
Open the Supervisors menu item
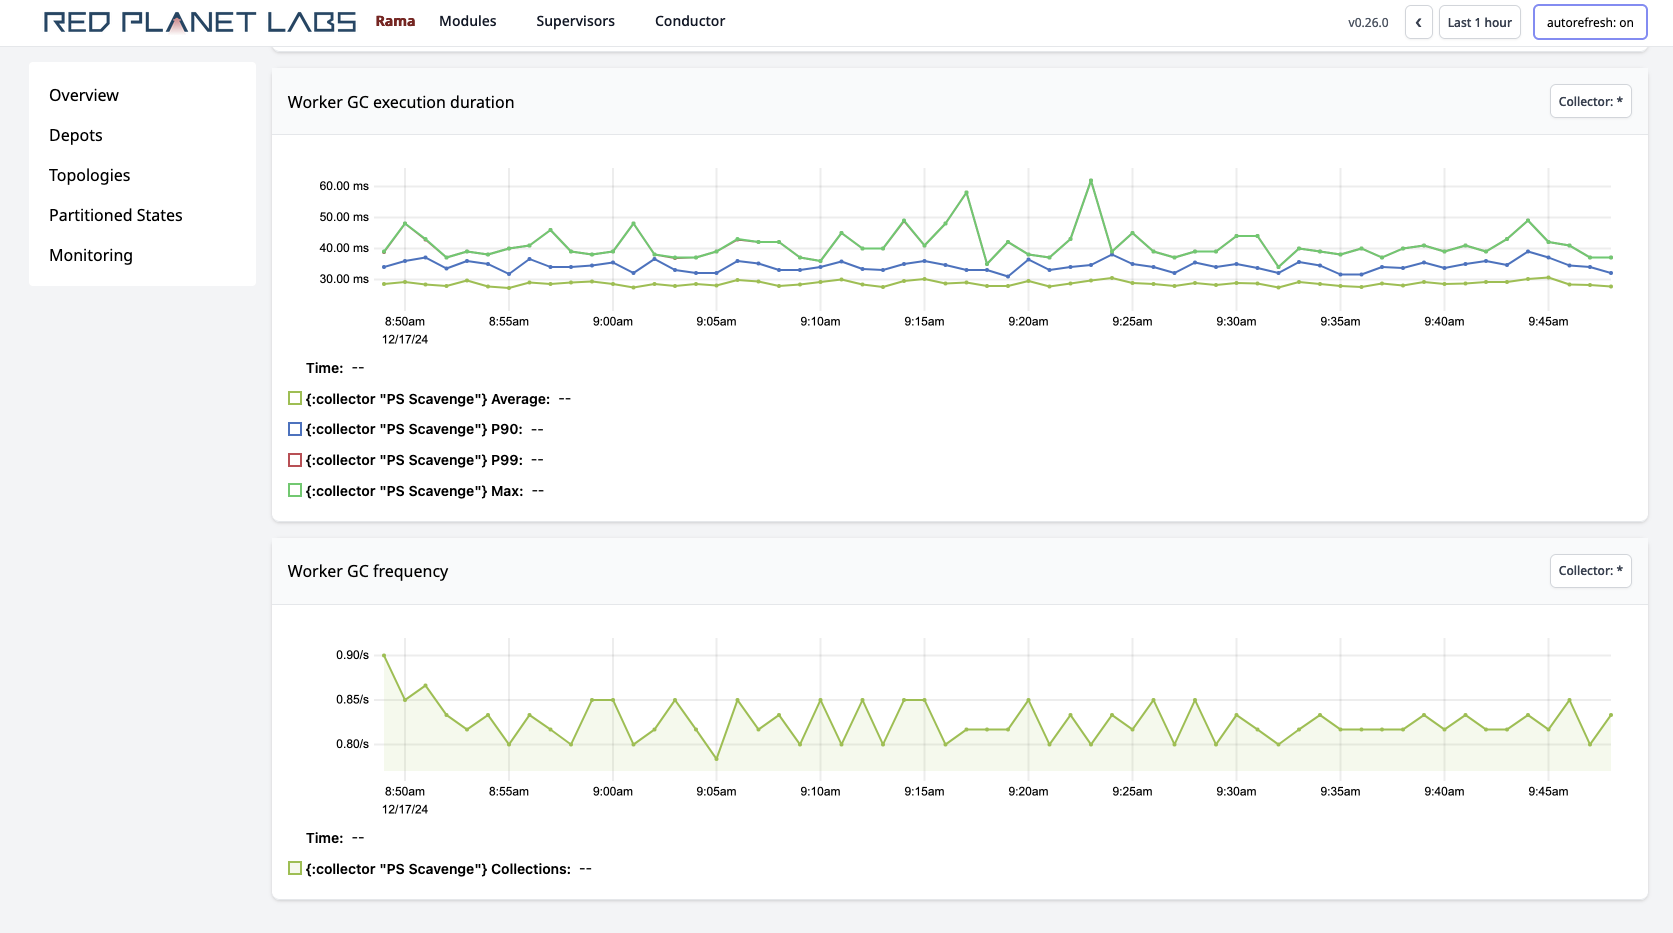pos(575,21)
